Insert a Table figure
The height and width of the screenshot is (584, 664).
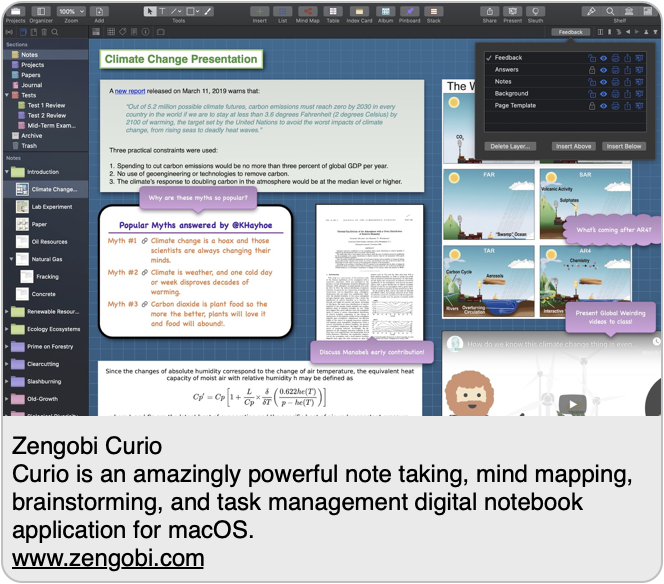pos(333,12)
